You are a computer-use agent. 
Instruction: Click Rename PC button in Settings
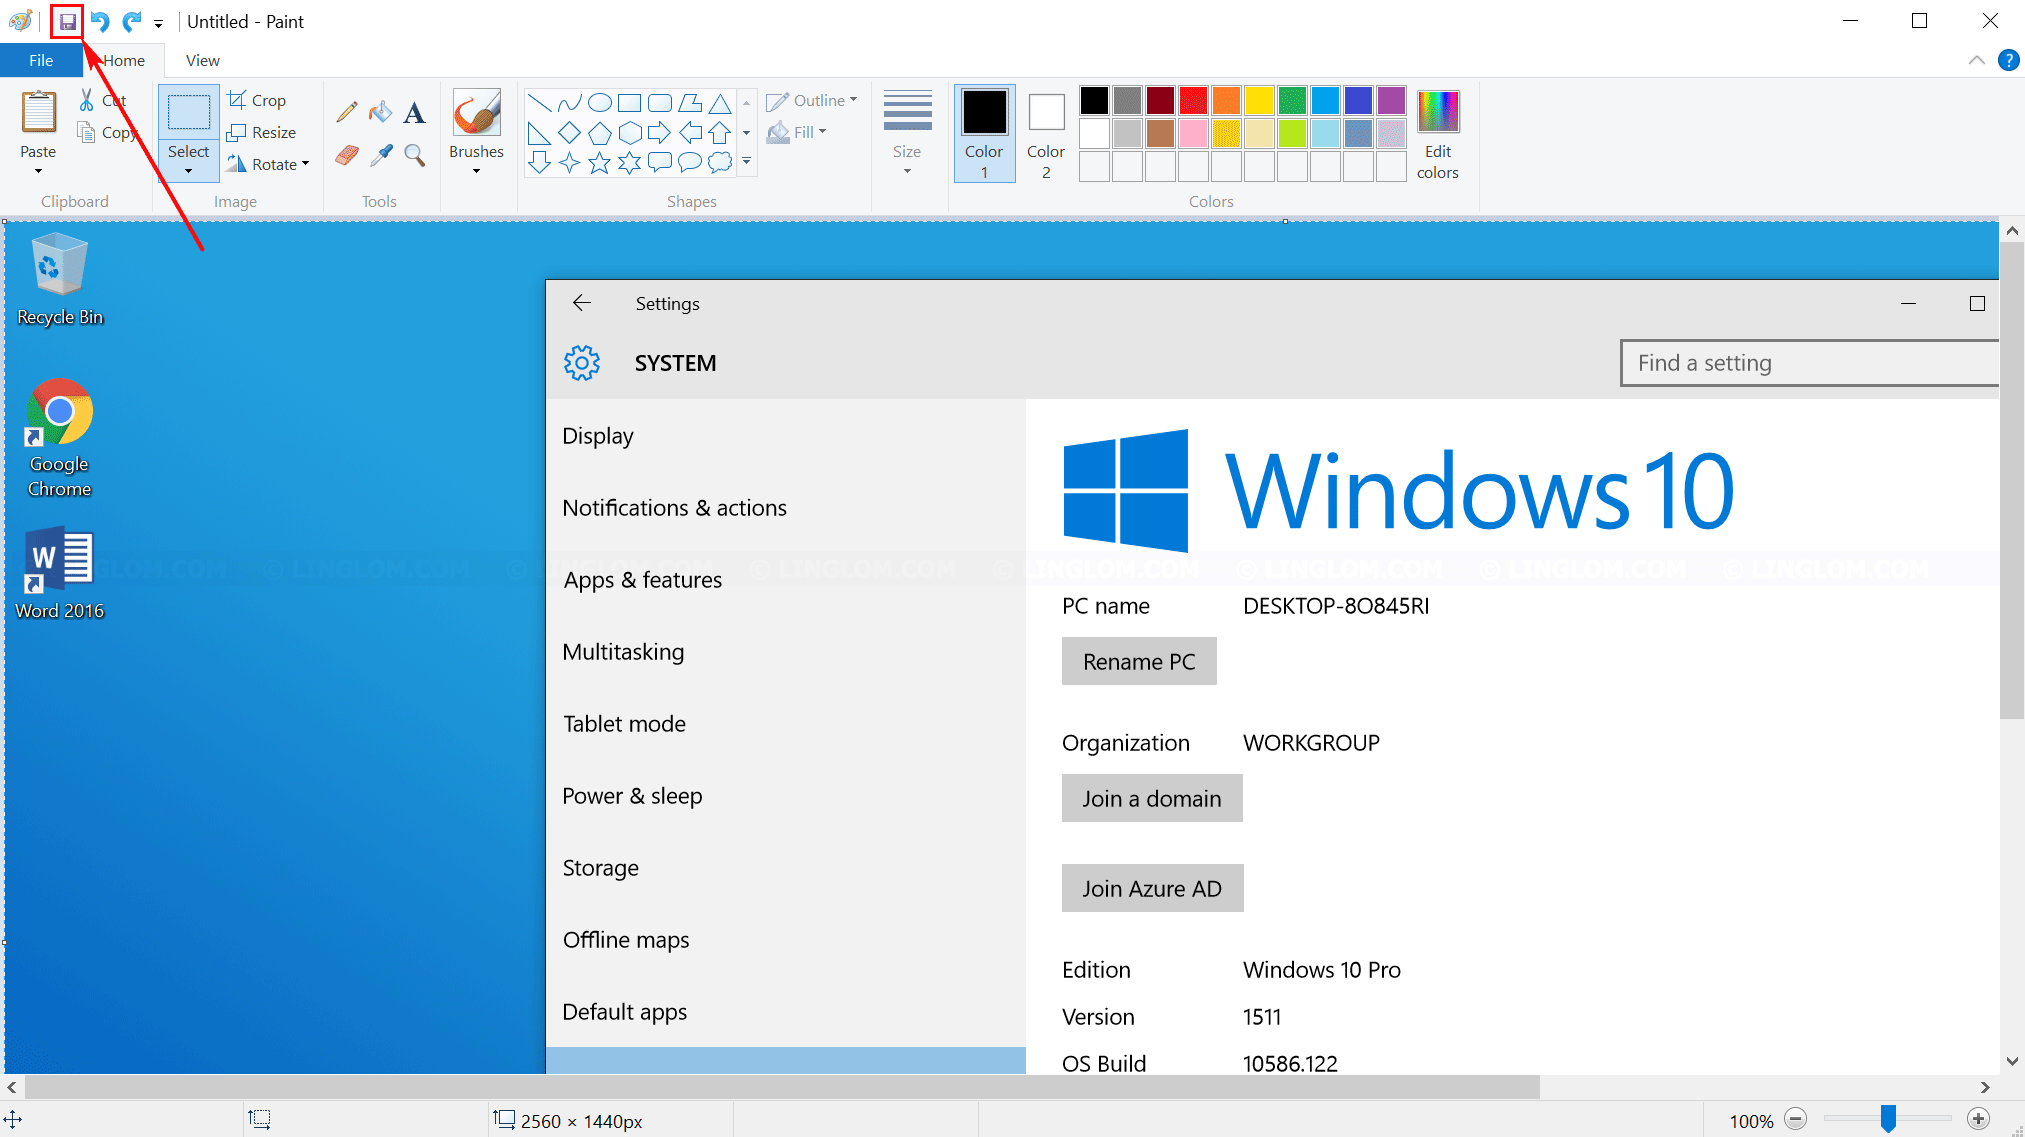[x=1138, y=662]
